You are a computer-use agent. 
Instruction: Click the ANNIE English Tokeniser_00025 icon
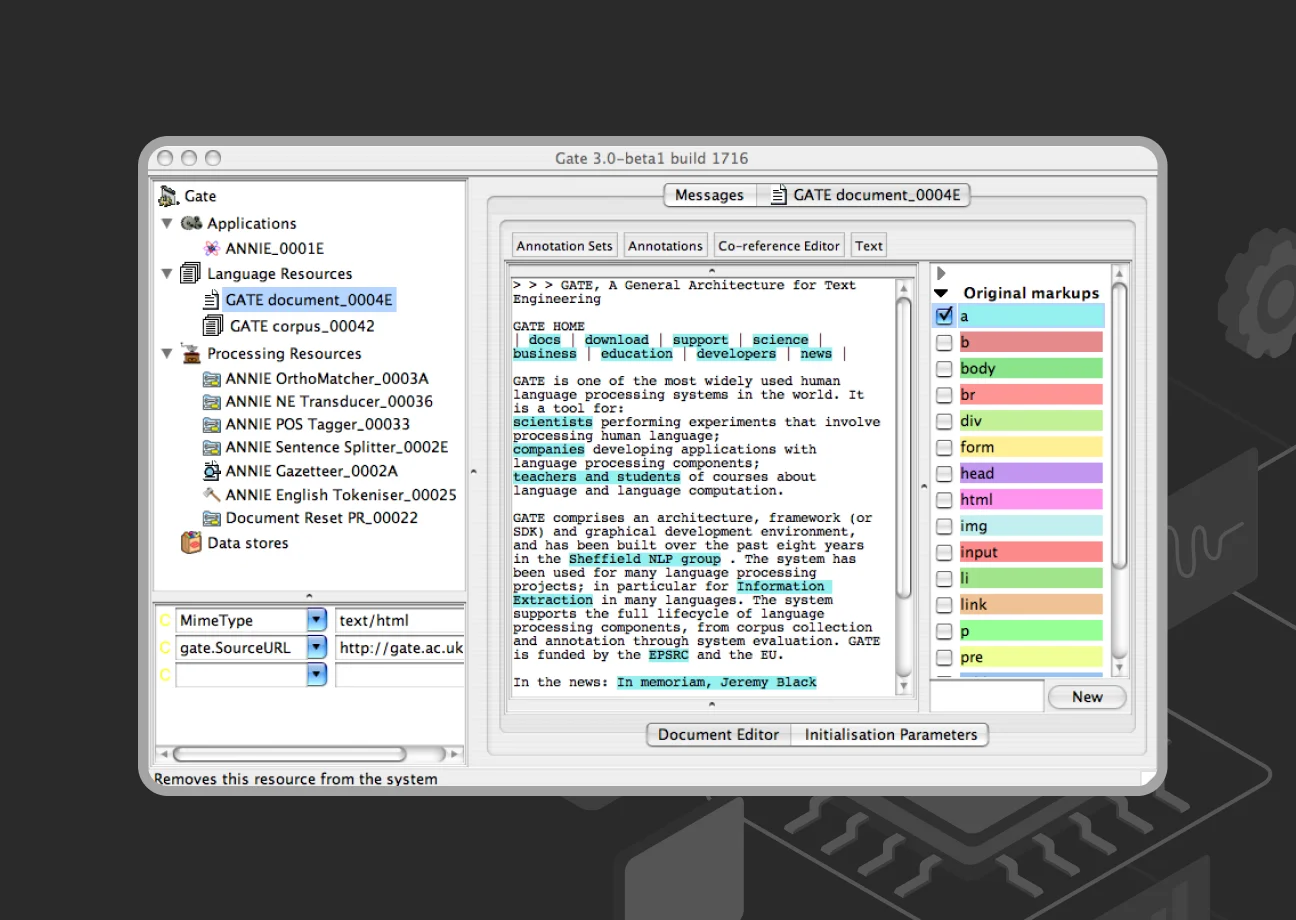point(211,494)
